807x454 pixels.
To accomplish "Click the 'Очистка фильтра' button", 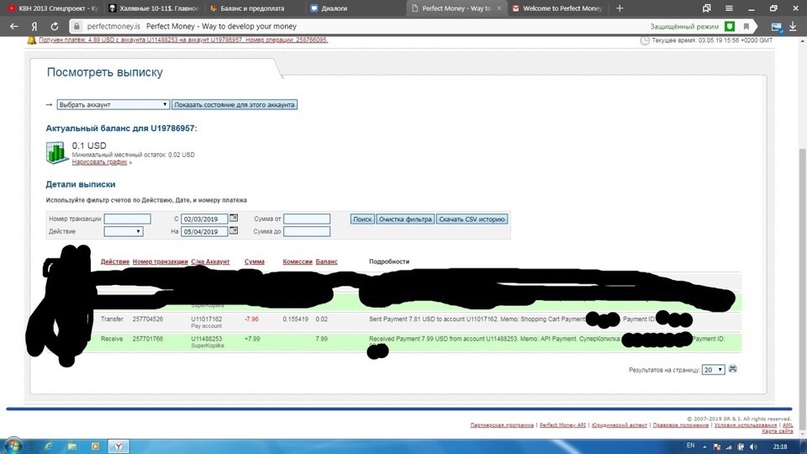I will point(405,219).
